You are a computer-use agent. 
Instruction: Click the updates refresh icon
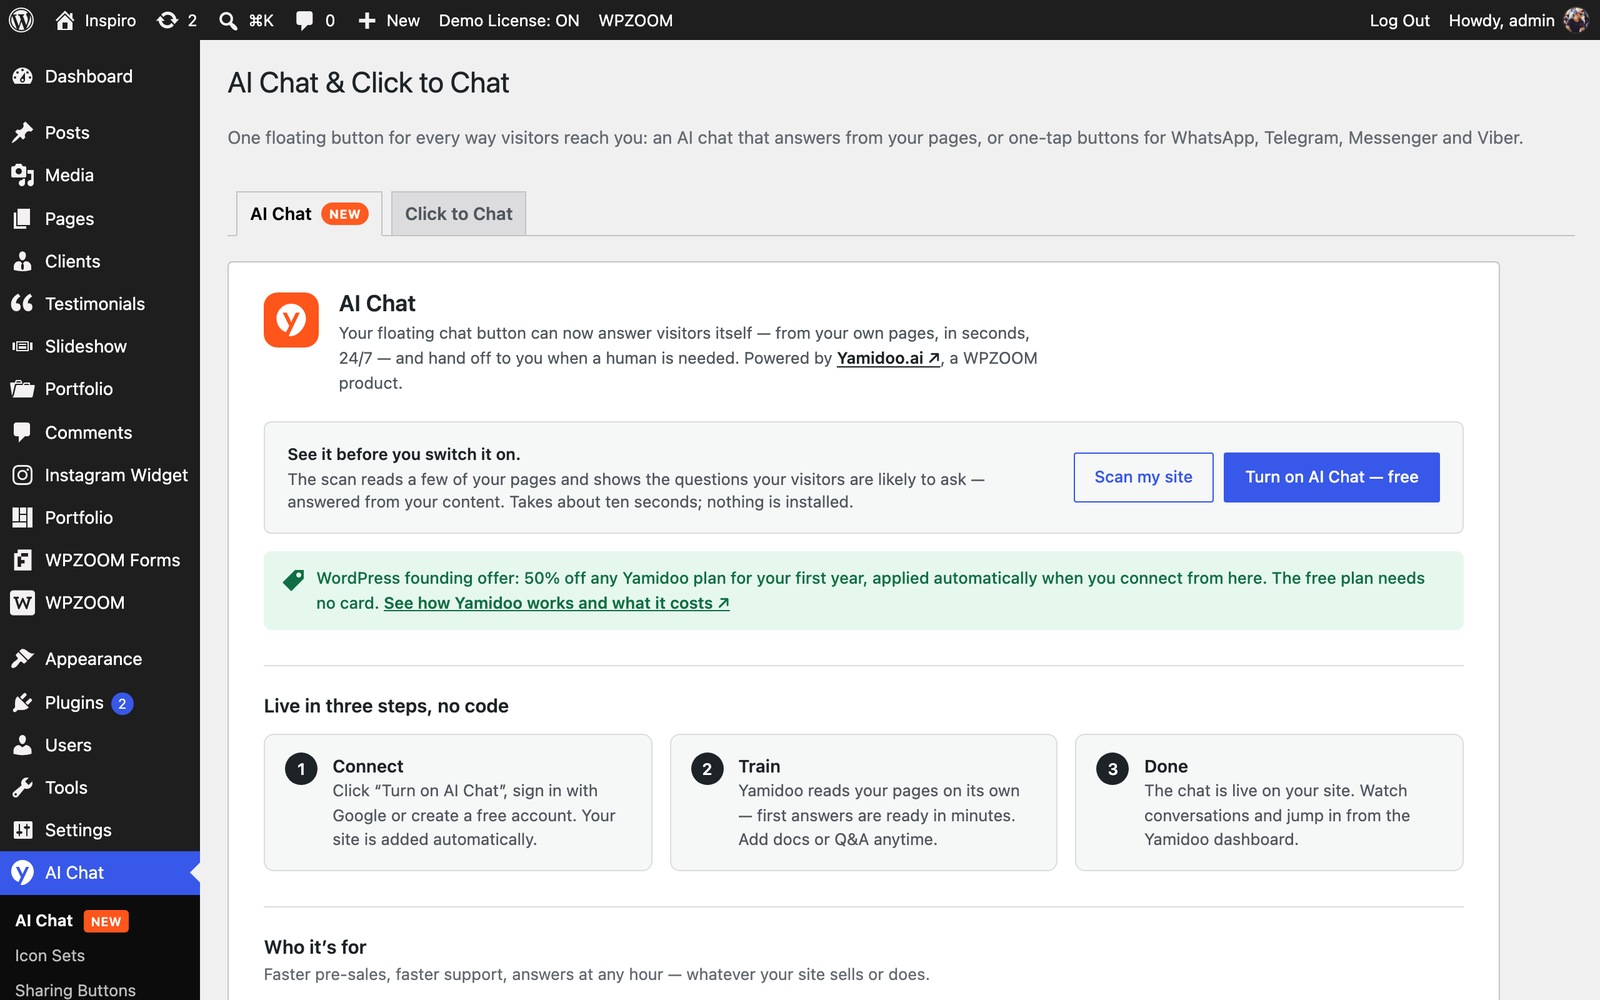(167, 20)
